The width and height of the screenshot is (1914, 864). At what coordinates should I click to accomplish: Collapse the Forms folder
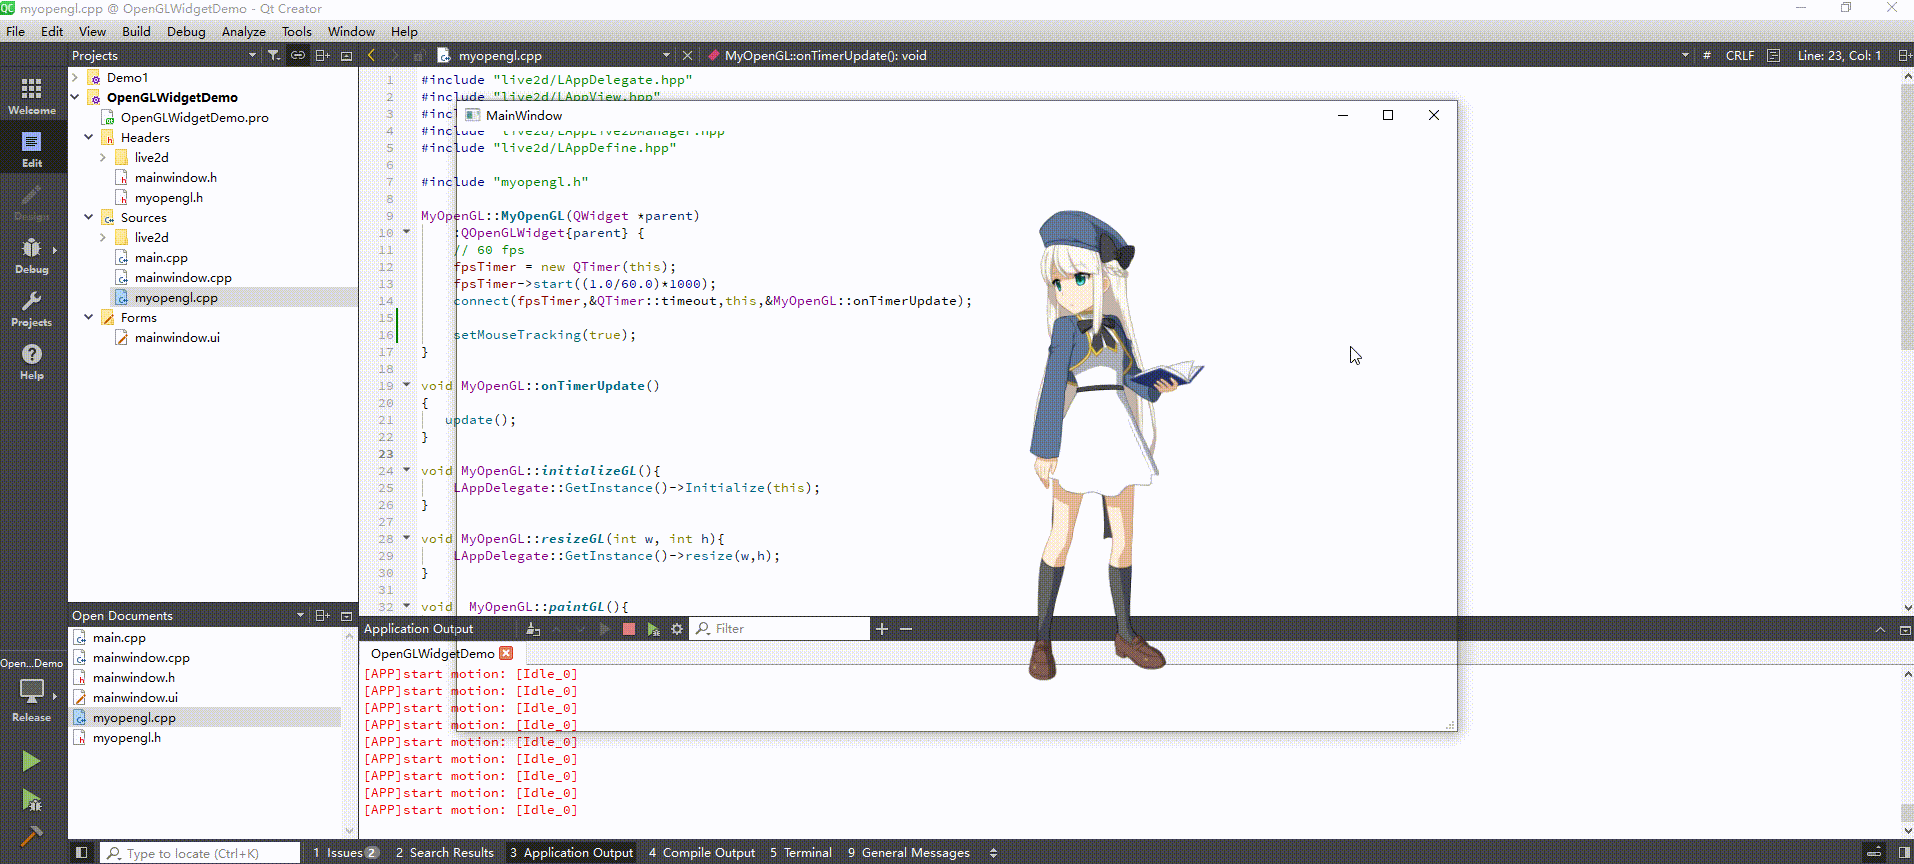point(89,317)
